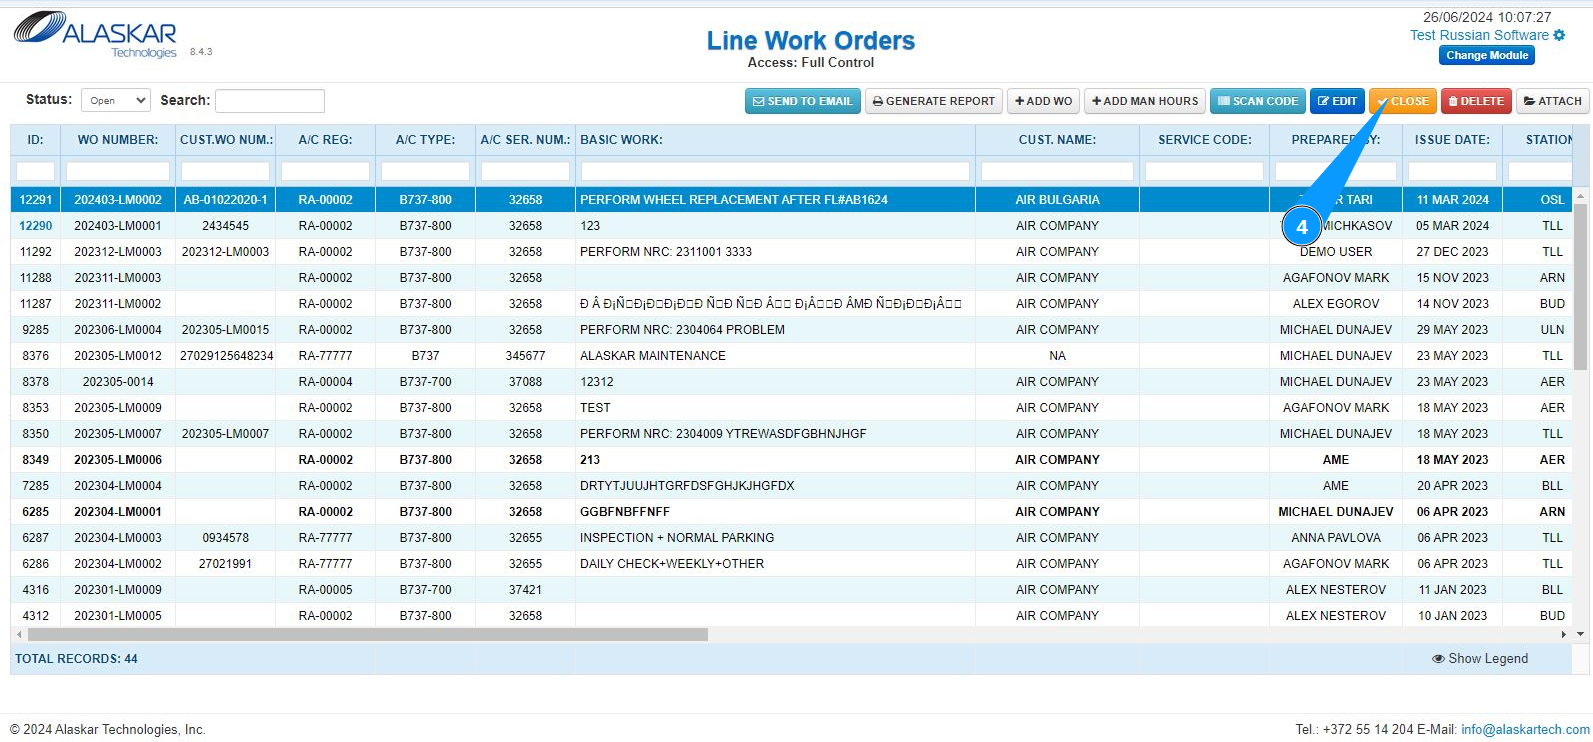
Task: Sort by the Cust.WO Num. column header
Action: point(226,140)
